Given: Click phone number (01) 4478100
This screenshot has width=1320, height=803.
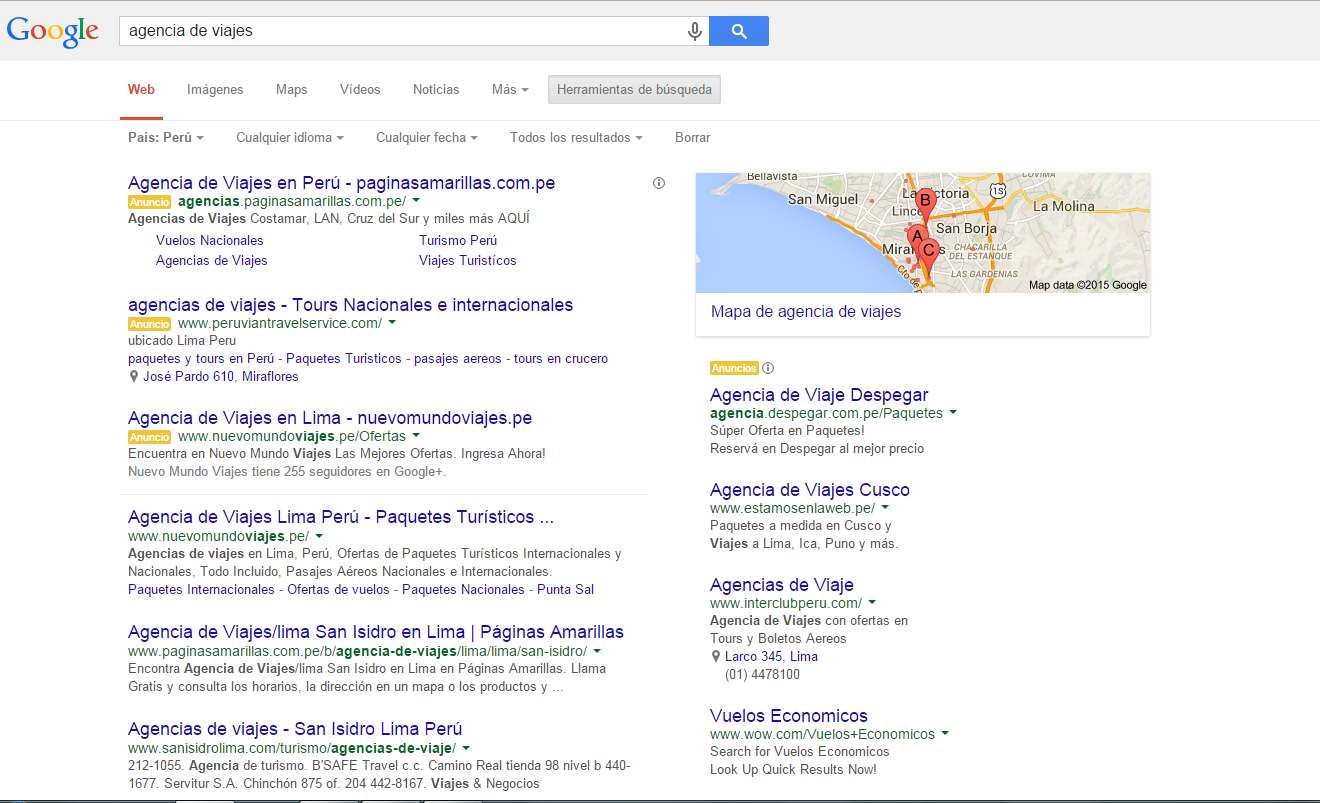Looking at the screenshot, I should coord(762,675).
